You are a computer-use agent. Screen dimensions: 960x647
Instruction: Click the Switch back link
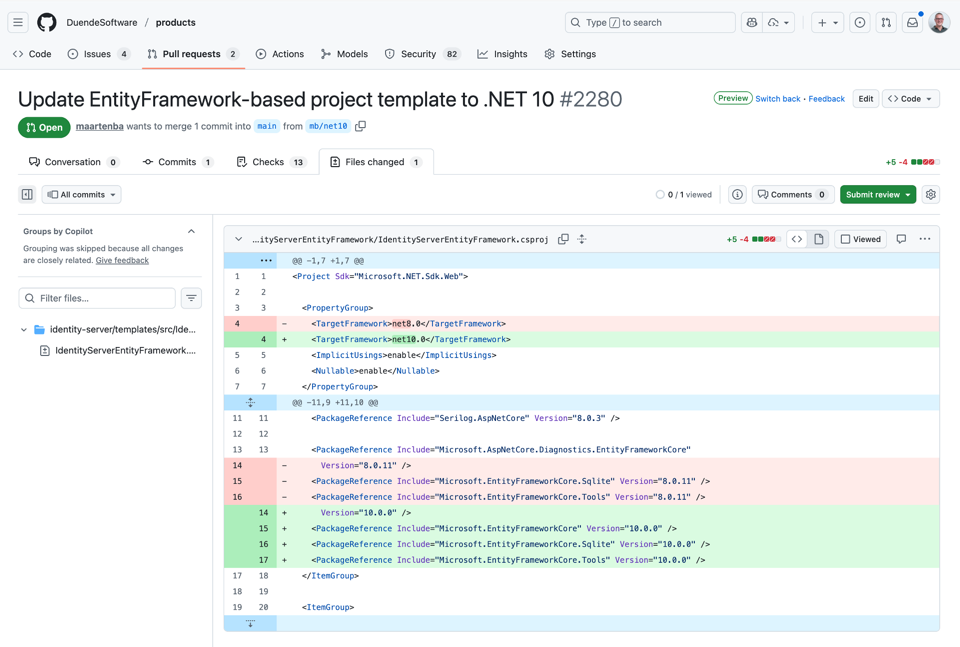778,99
